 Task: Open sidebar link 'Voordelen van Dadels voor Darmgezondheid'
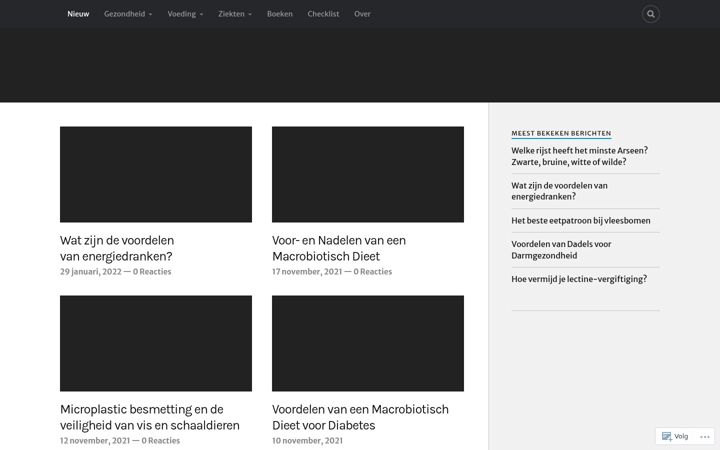click(x=561, y=250)
